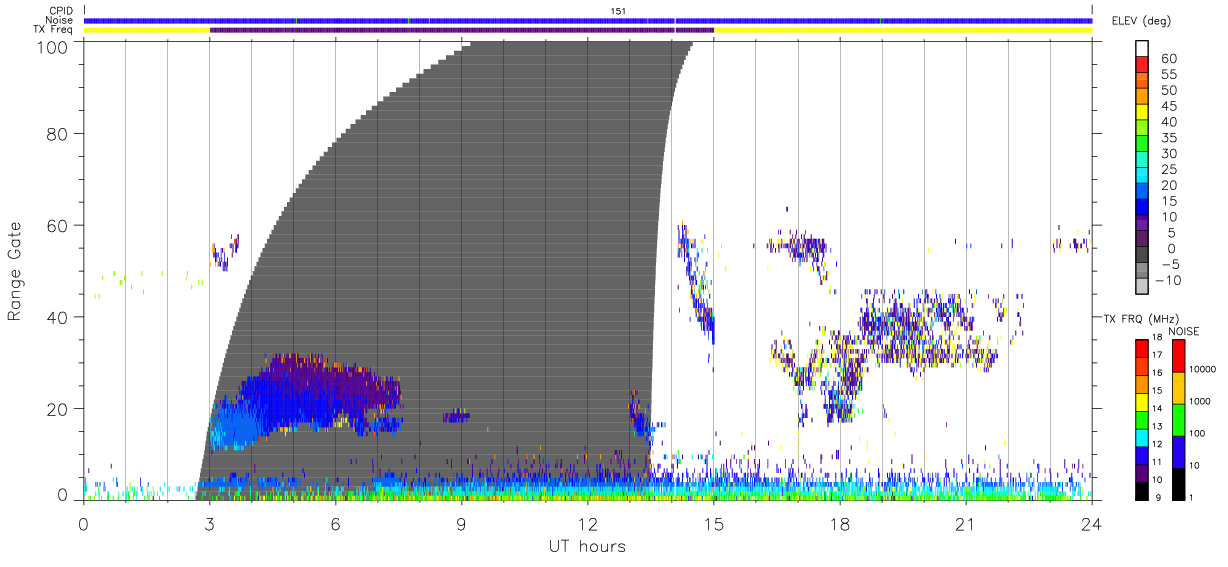Click the 80 tick on Range Gate axis

58,134
